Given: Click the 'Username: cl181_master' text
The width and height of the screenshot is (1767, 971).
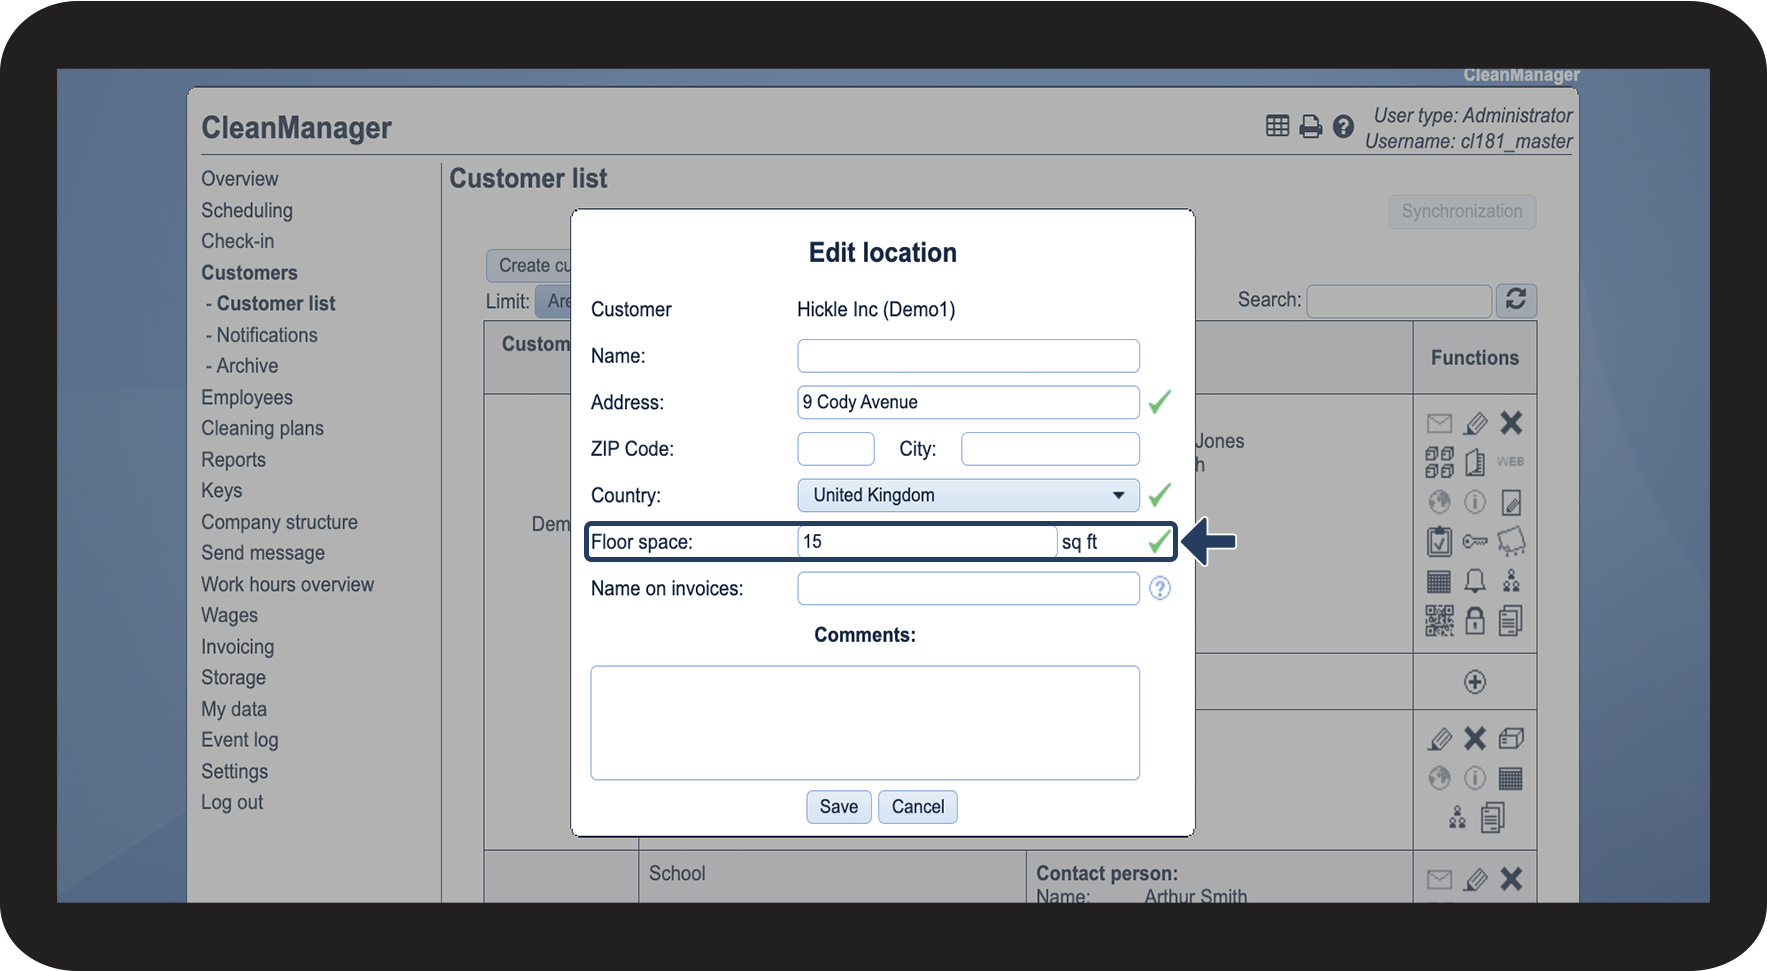Looking at the screenshot, I should [x=1468, y=141].
